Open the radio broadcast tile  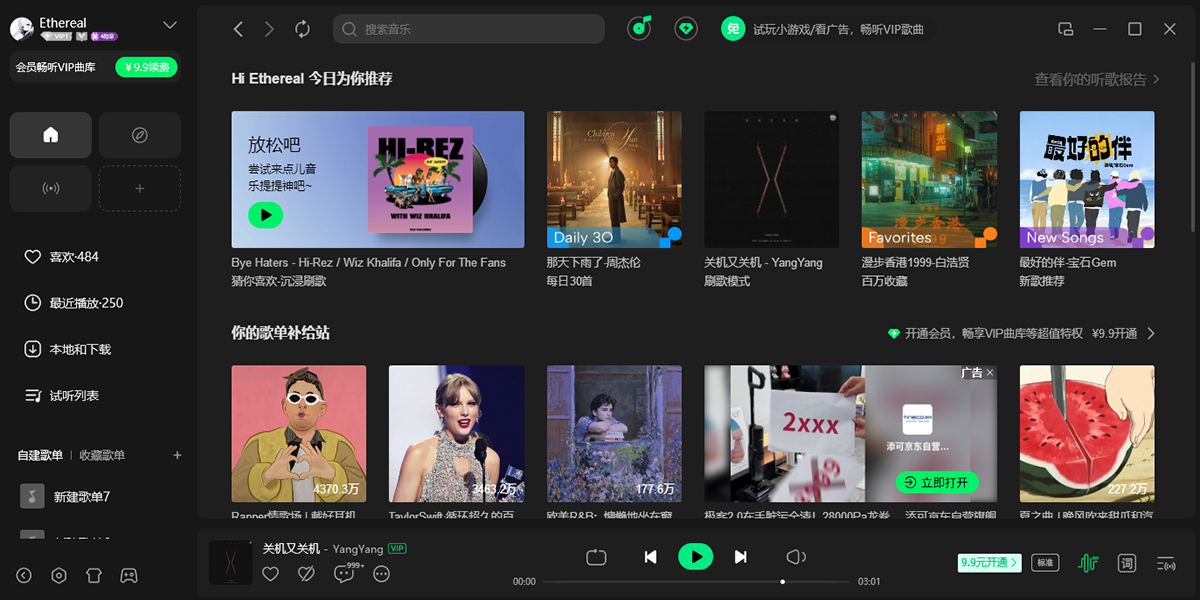coord(51,188)
